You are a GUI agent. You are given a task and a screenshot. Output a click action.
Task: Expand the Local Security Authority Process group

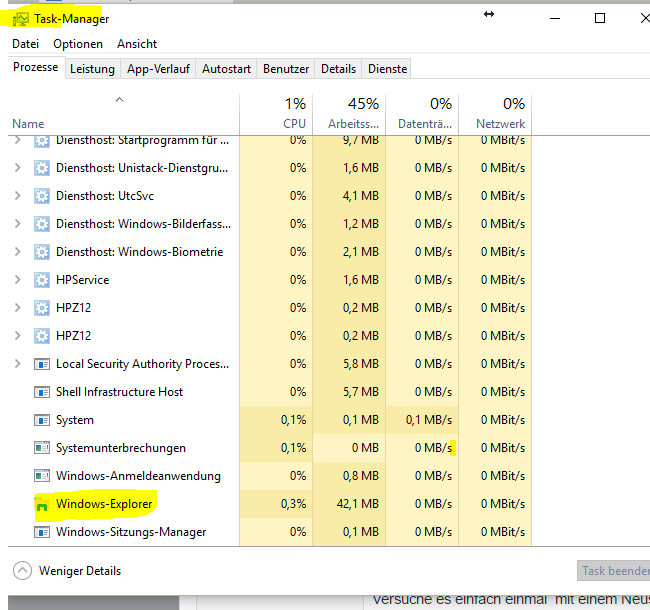click(17, 364)
